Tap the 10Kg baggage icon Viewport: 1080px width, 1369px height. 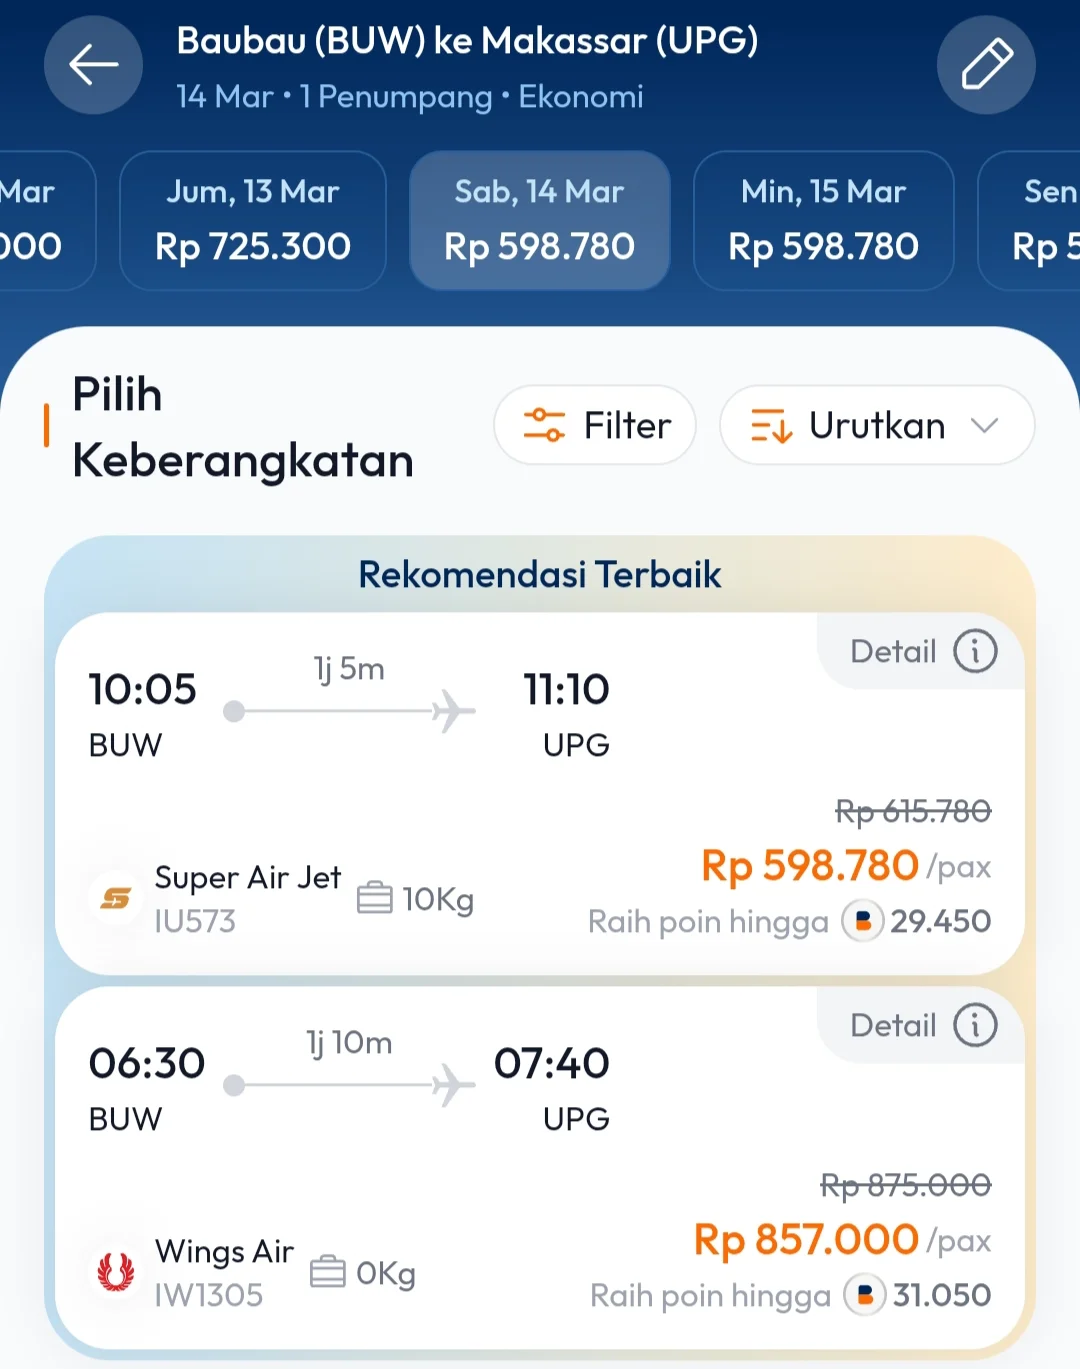[x=375, y=898]
